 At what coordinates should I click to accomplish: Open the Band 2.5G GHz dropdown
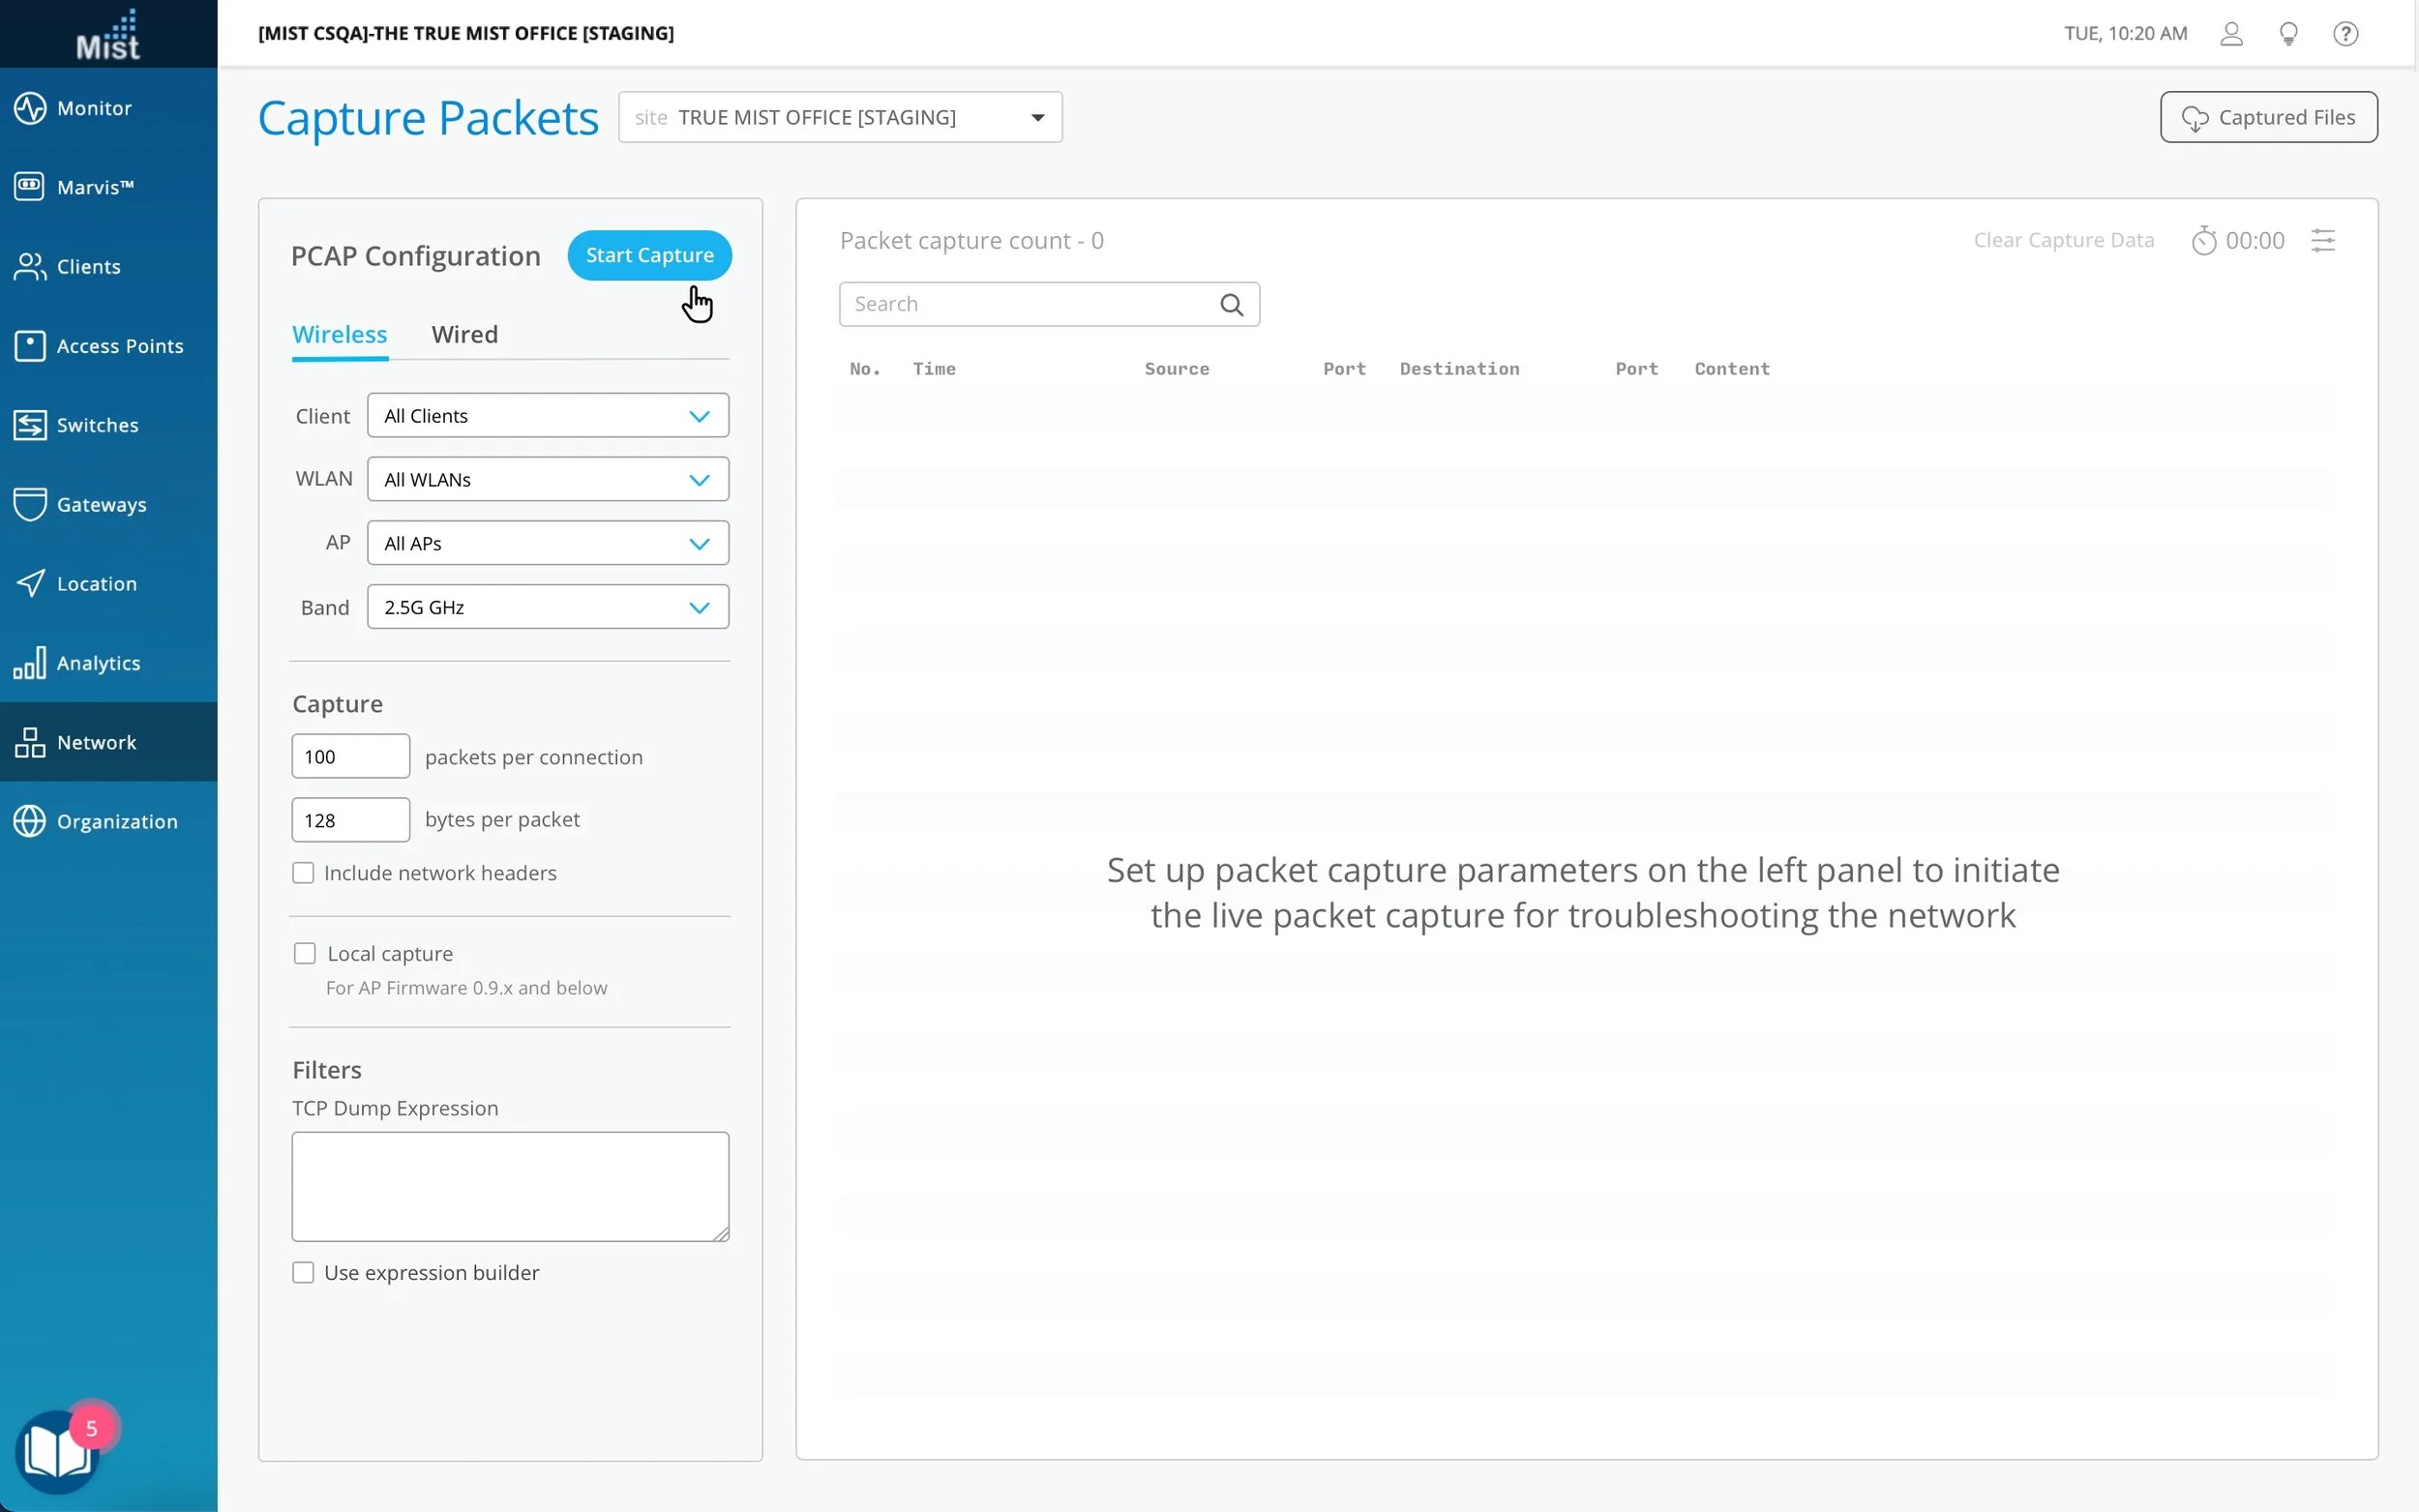pos(547,607)
